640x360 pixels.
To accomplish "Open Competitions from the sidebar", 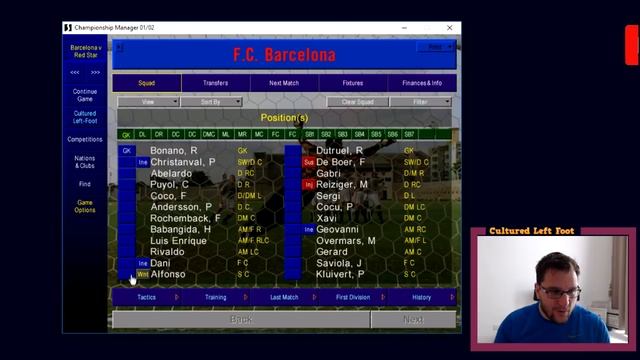I will pos(85,140).
